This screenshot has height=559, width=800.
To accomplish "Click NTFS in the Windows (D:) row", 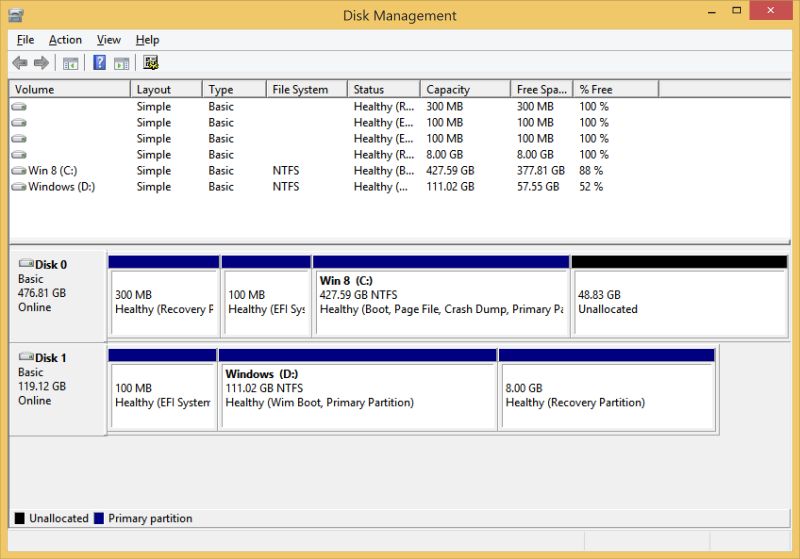I will 286,187.
